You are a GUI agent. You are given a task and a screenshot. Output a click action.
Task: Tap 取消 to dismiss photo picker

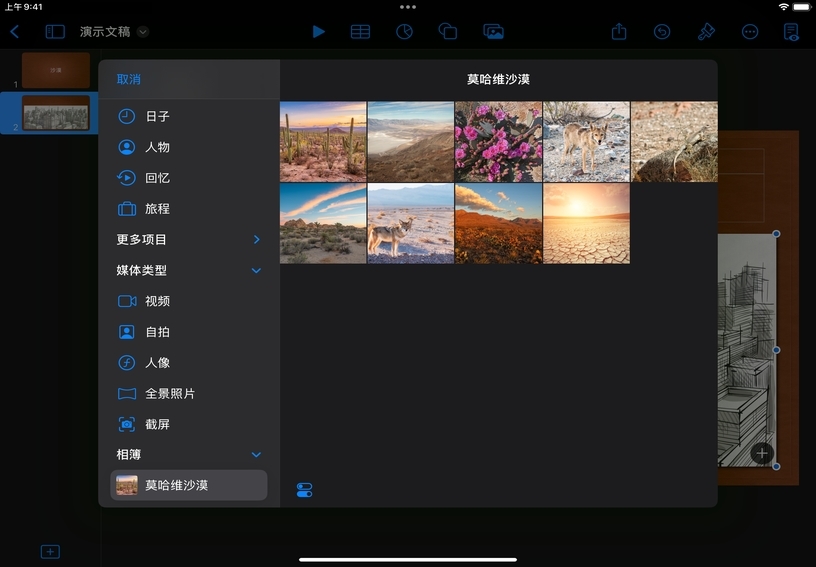coord(128,79)
